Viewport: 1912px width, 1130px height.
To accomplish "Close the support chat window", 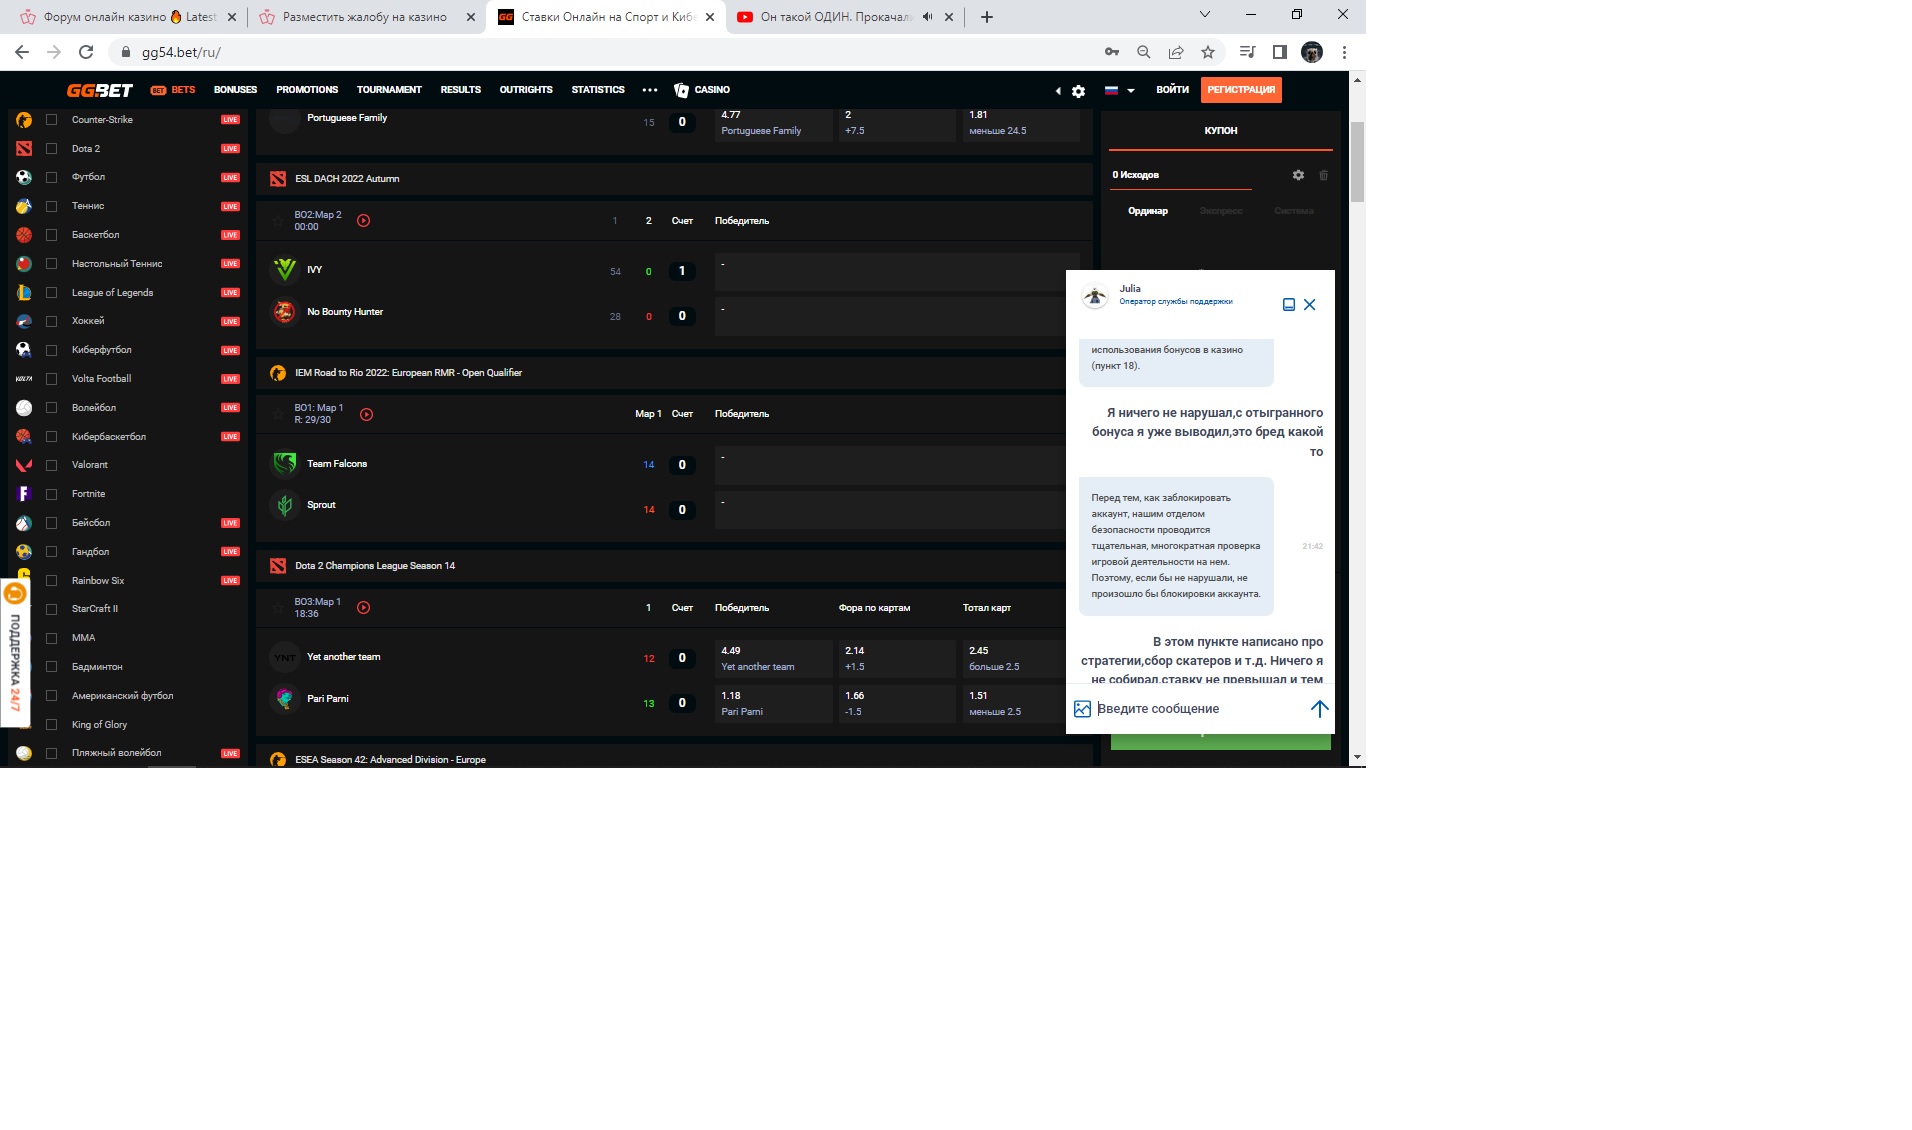I will (x=1309, y=305).
